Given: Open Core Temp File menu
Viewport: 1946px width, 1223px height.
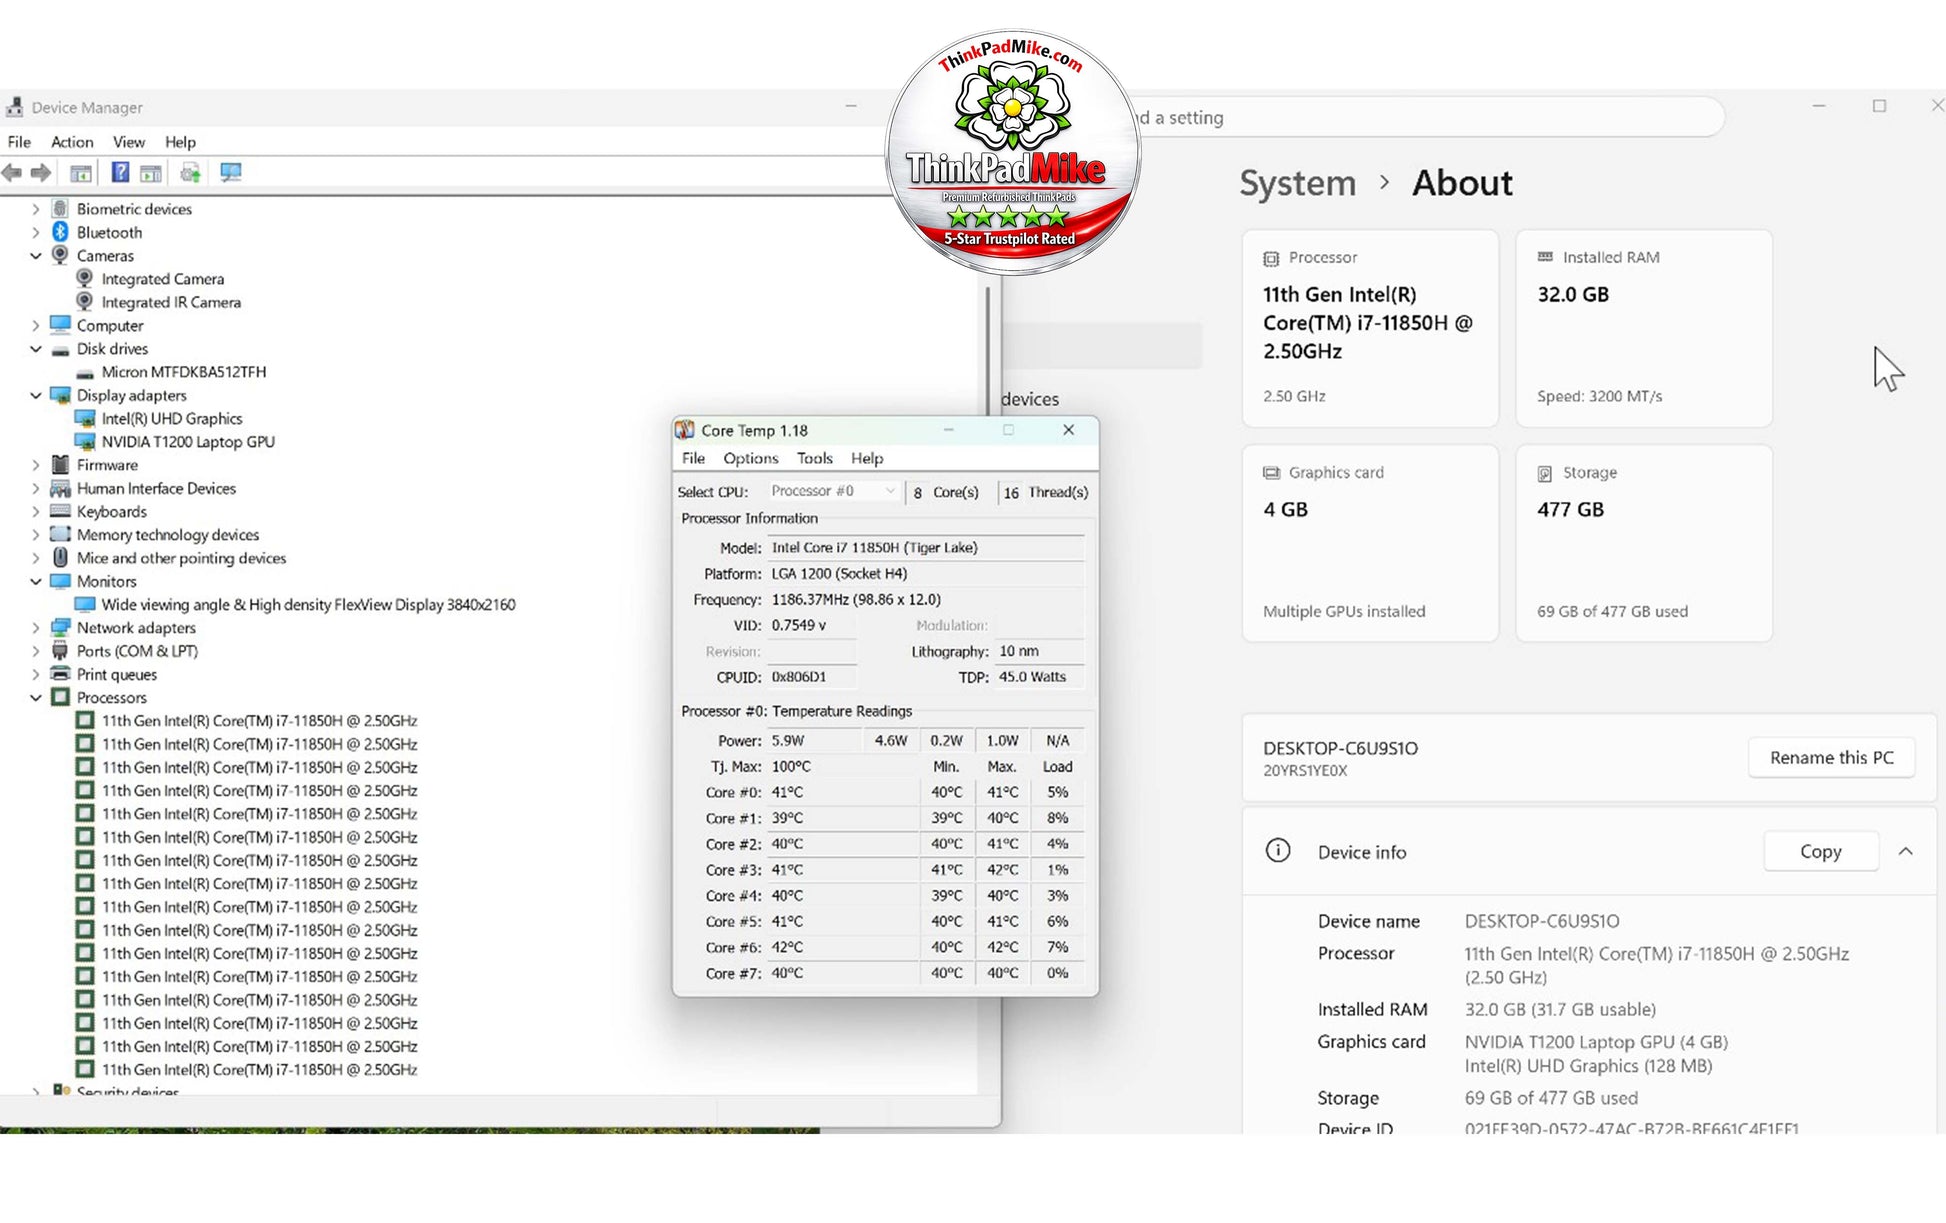Looking at the screenshot, I should coord(693,458).
